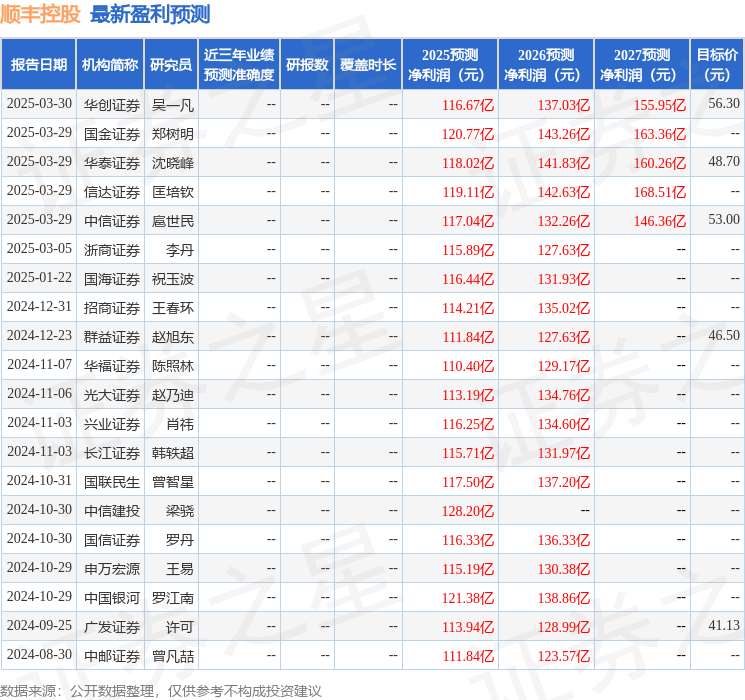Click the 128.20亿 profit value

(468, 510)
